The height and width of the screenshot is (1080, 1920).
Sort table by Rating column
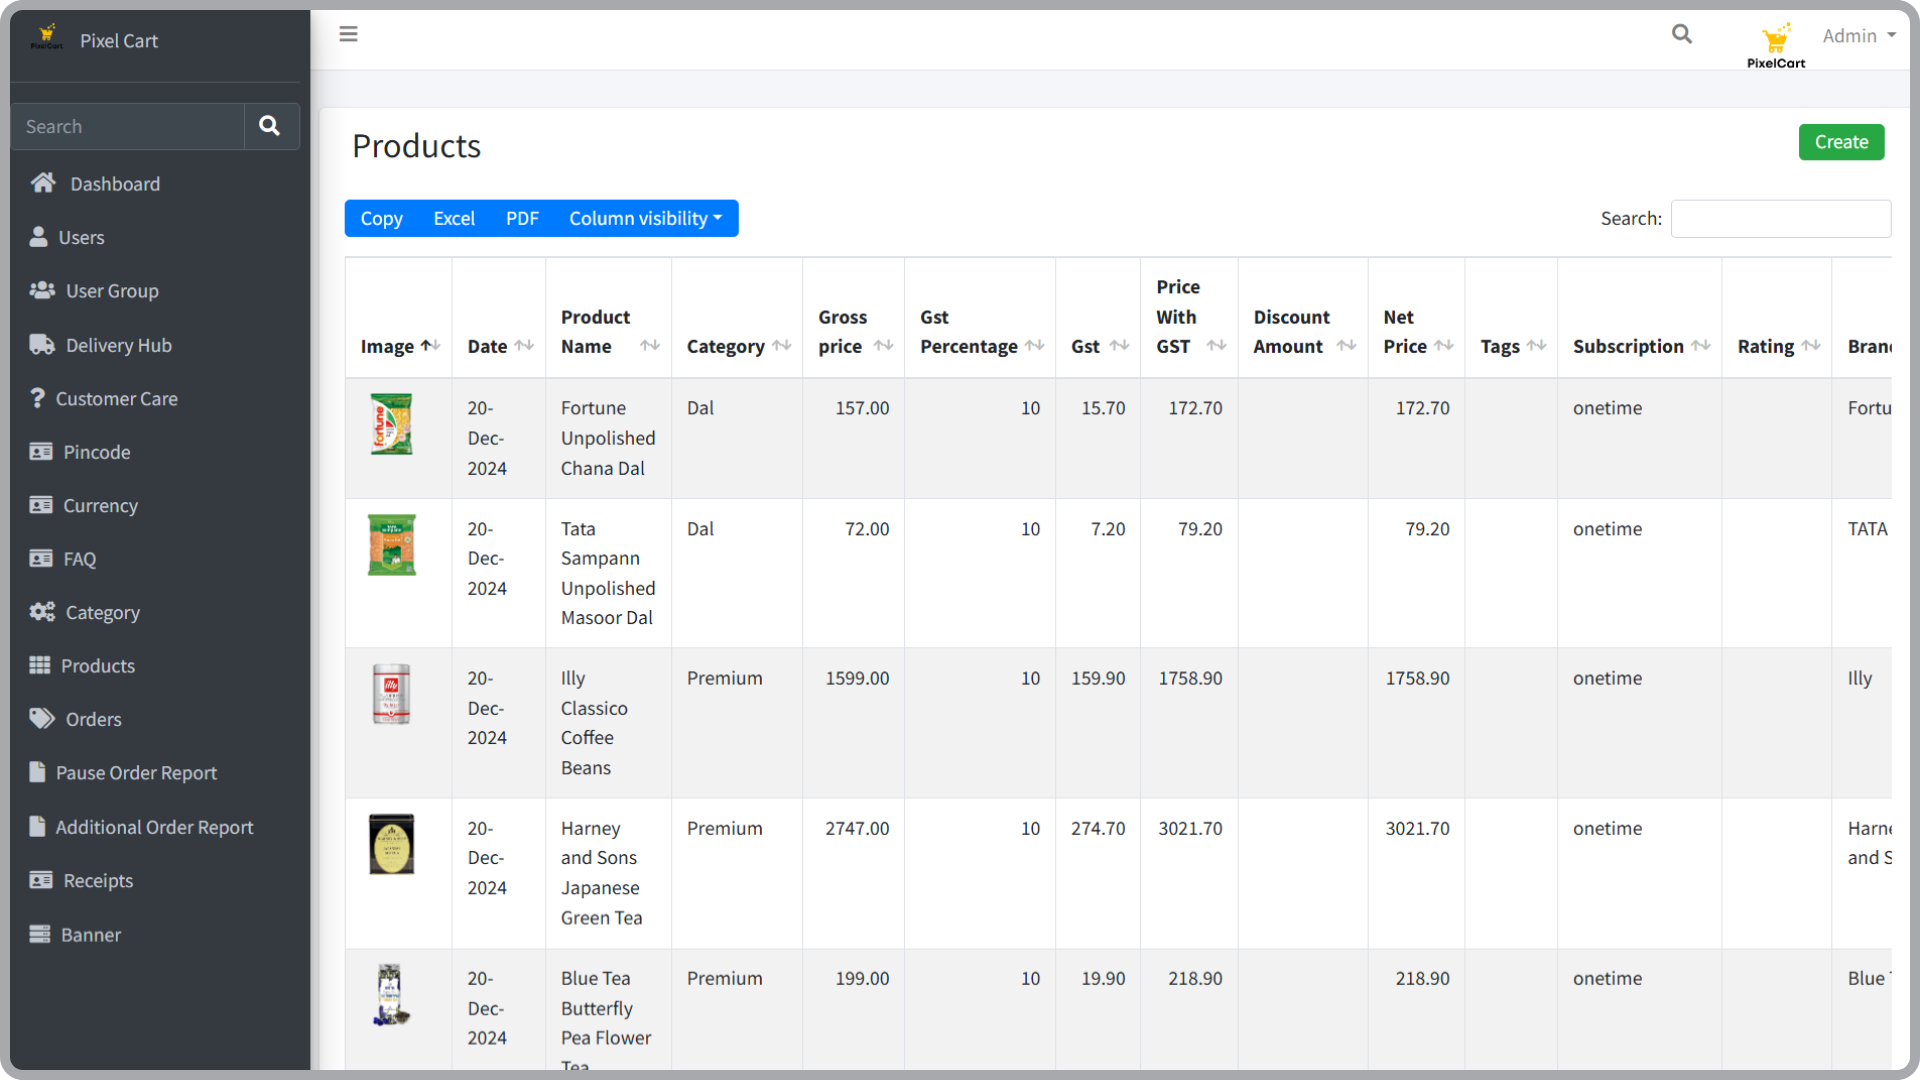(x=1811, y=345)
